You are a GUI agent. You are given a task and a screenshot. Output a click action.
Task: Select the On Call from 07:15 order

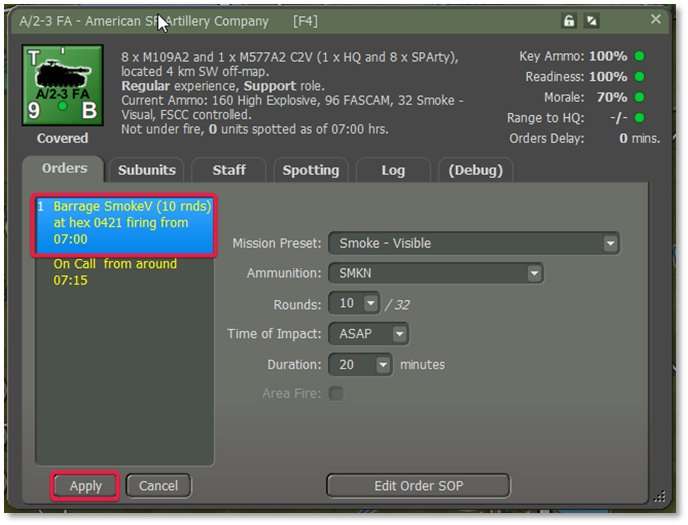point(115,272)
